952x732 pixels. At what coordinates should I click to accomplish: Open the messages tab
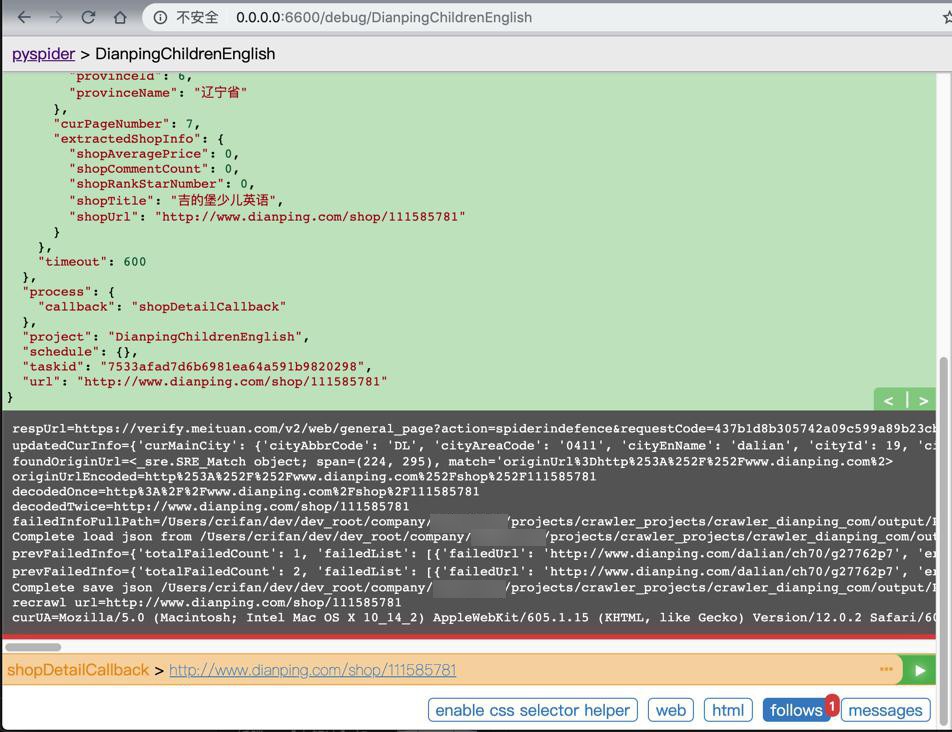[x=885, y=710]
